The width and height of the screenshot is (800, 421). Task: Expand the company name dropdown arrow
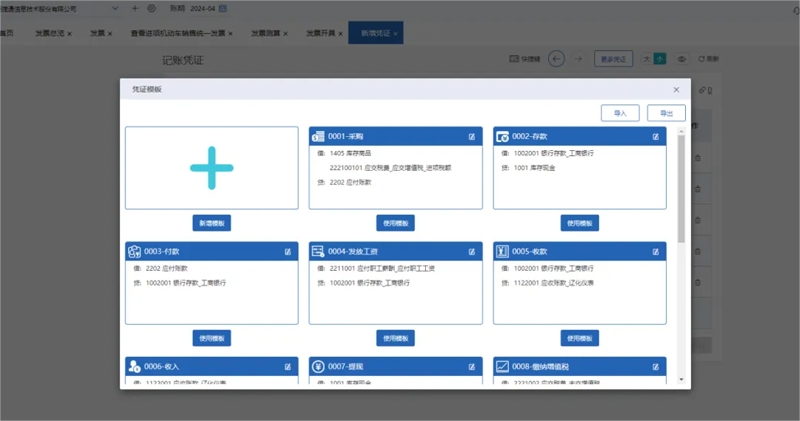tap(115, 8)
